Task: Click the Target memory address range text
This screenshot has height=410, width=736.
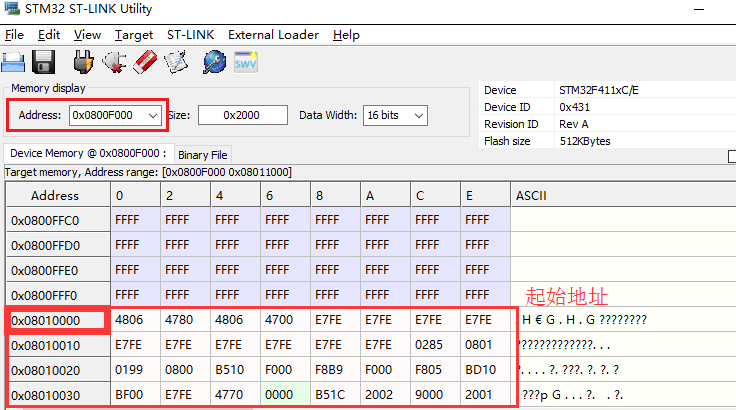Action: pyautogui.click(x=148, y=172)
